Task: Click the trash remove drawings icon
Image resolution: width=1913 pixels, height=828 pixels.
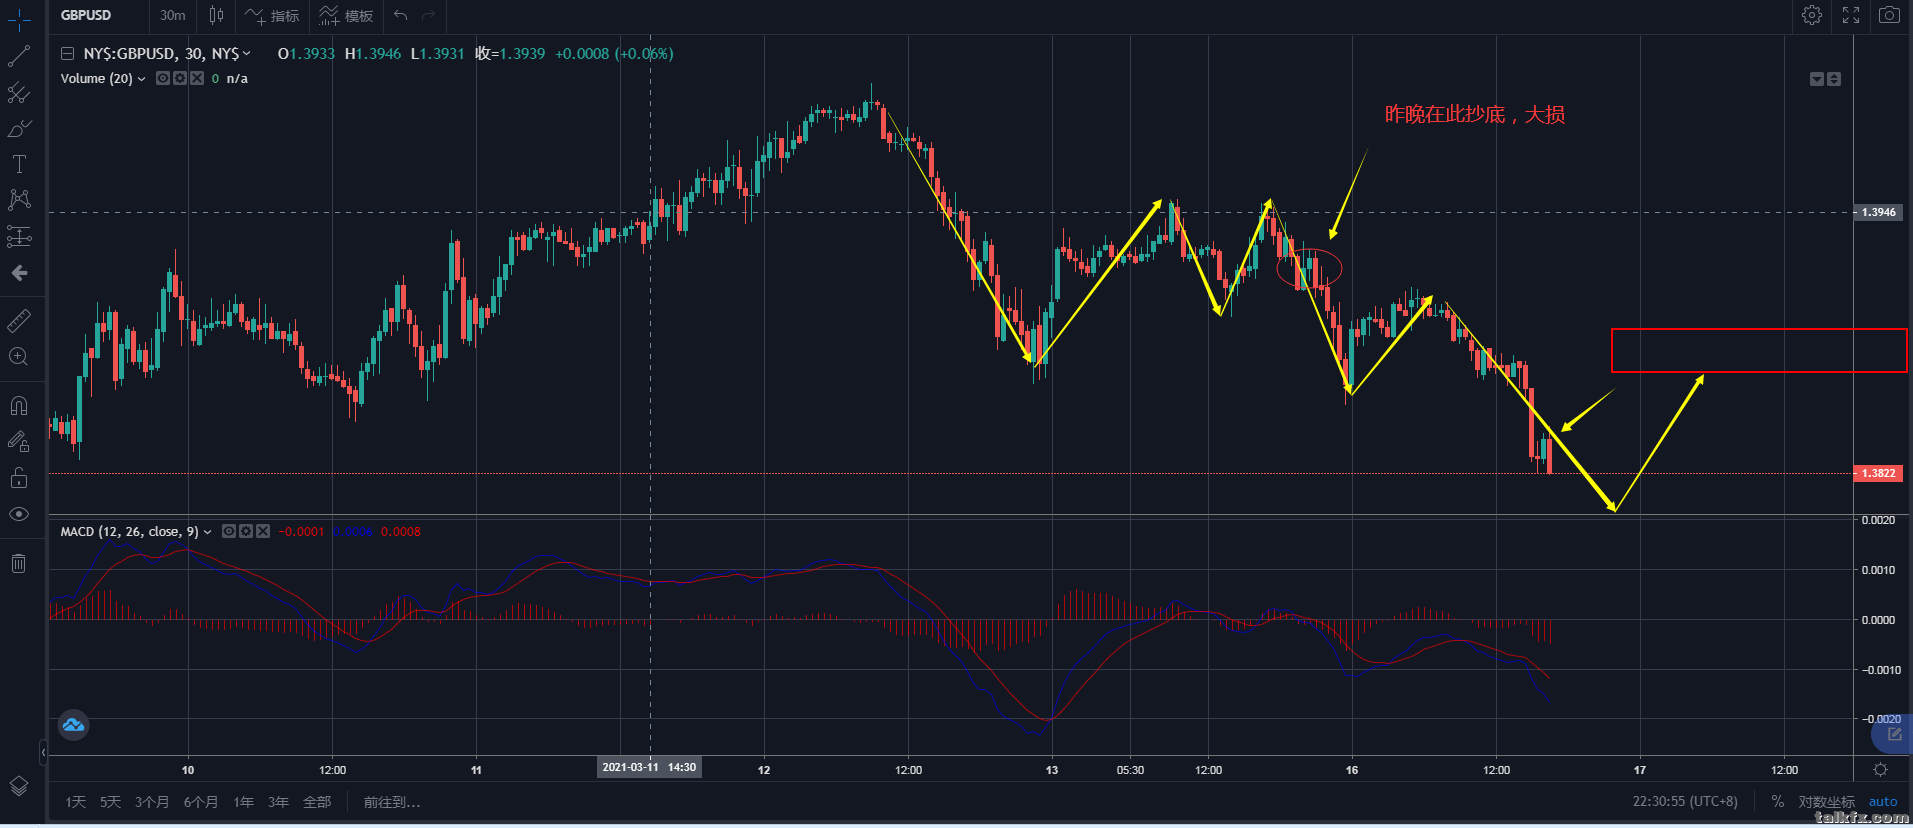Action: coord(19,563)
